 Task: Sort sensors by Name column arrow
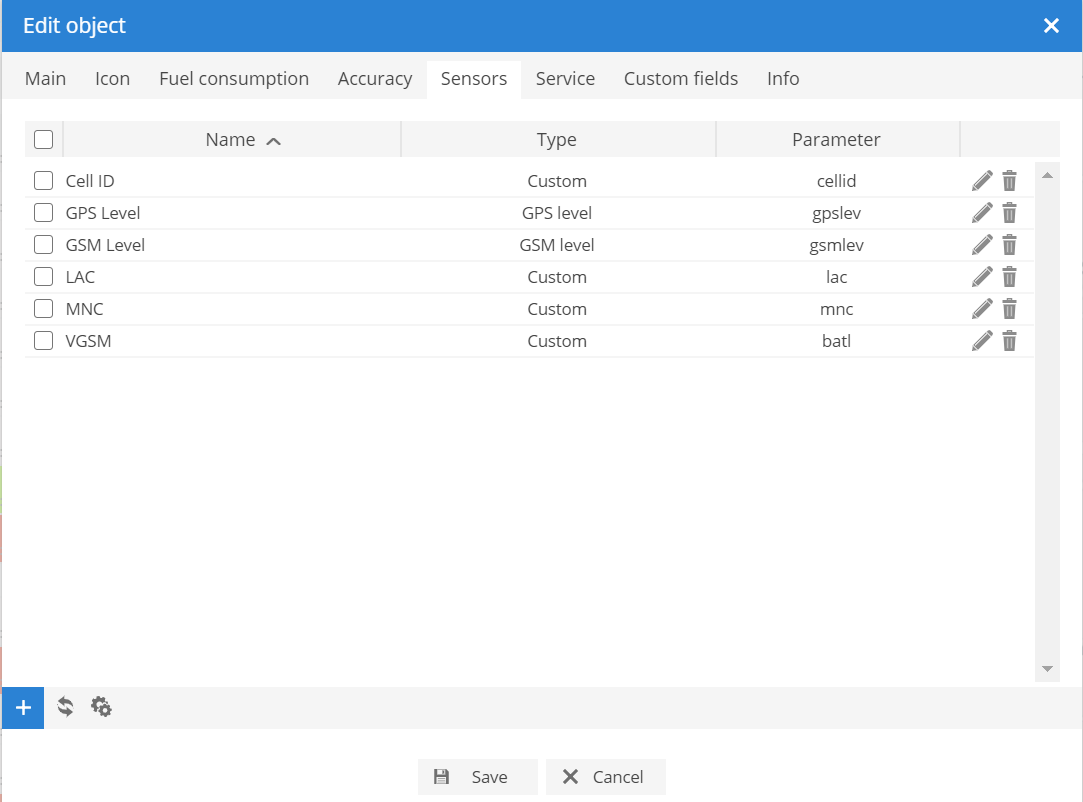pos(273,141)
